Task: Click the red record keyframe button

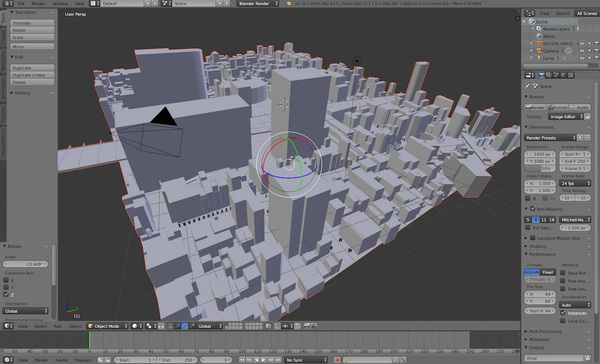Action: point(337,360)
